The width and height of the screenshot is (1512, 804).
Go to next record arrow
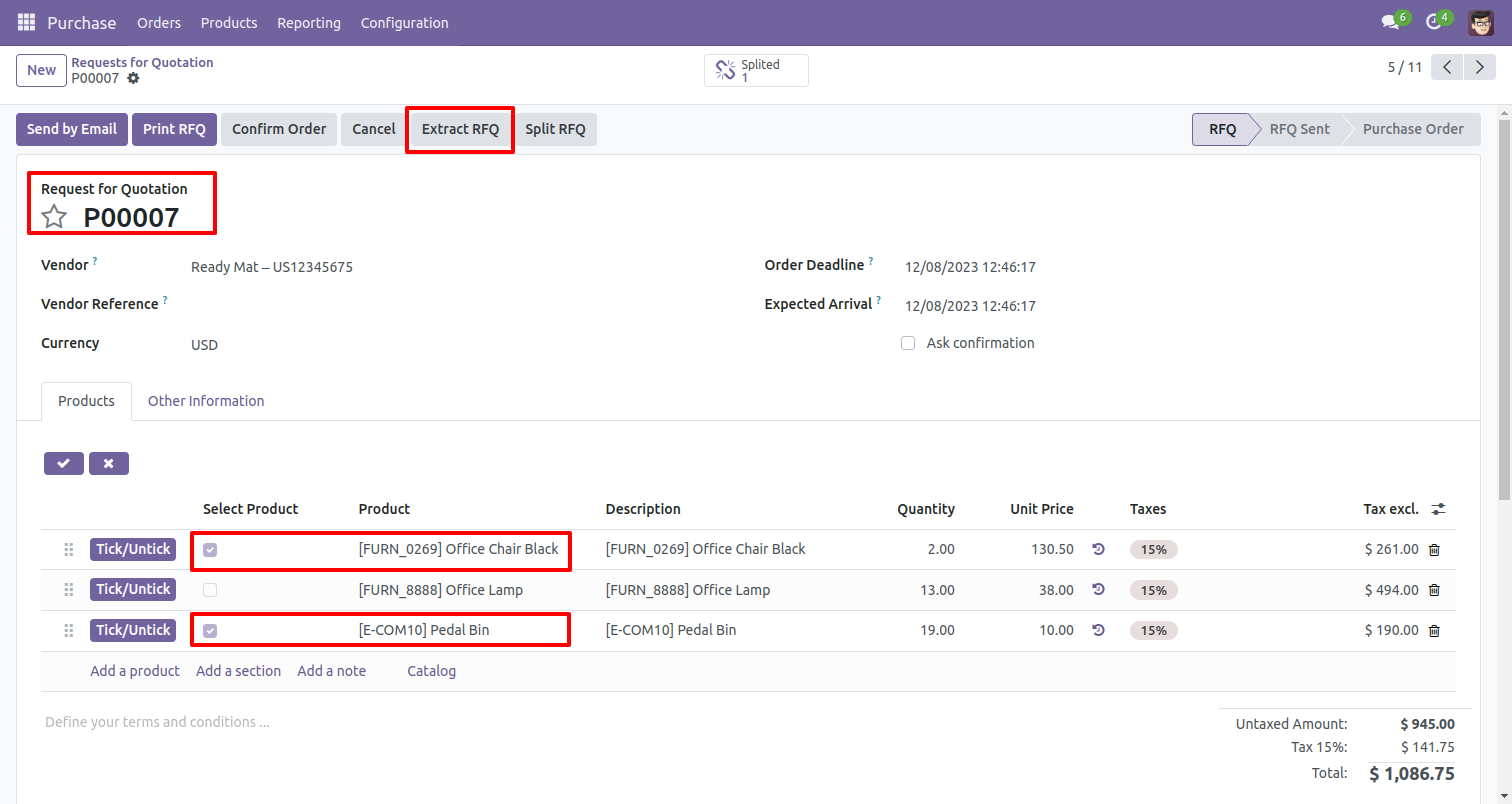1478,67
